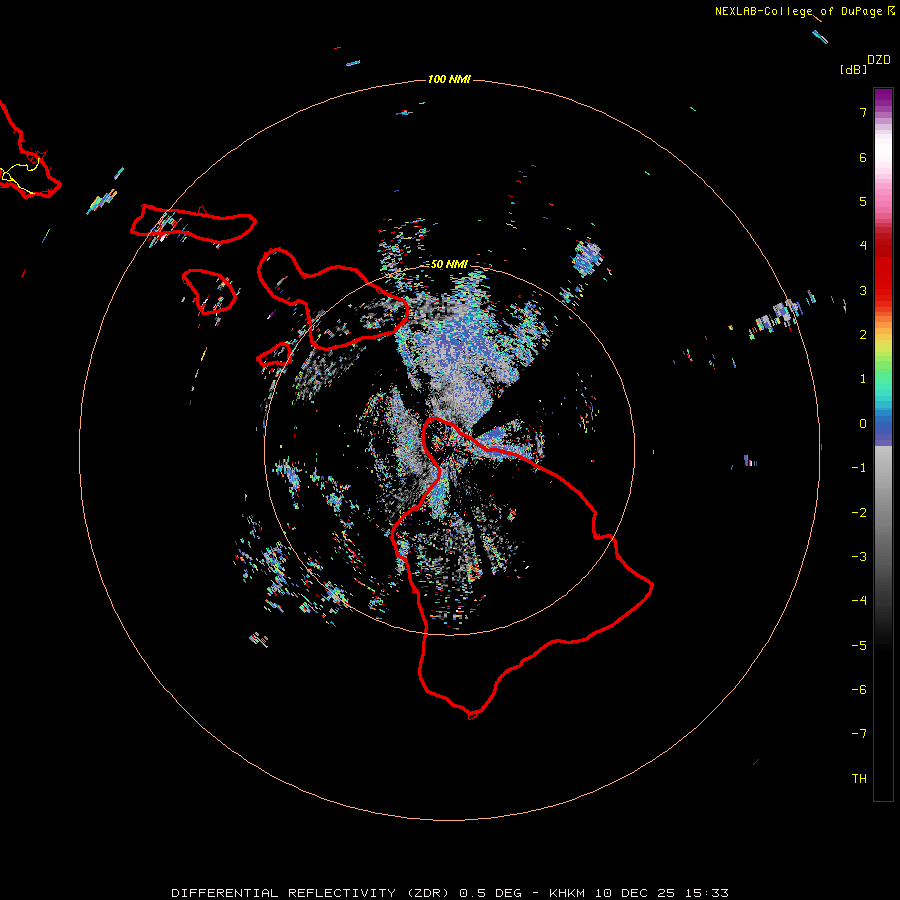Click the 3 value on the ZDR colorbar
Viewport: 900px width, 900px height.
pyautogui.click(x=863, y=290)
